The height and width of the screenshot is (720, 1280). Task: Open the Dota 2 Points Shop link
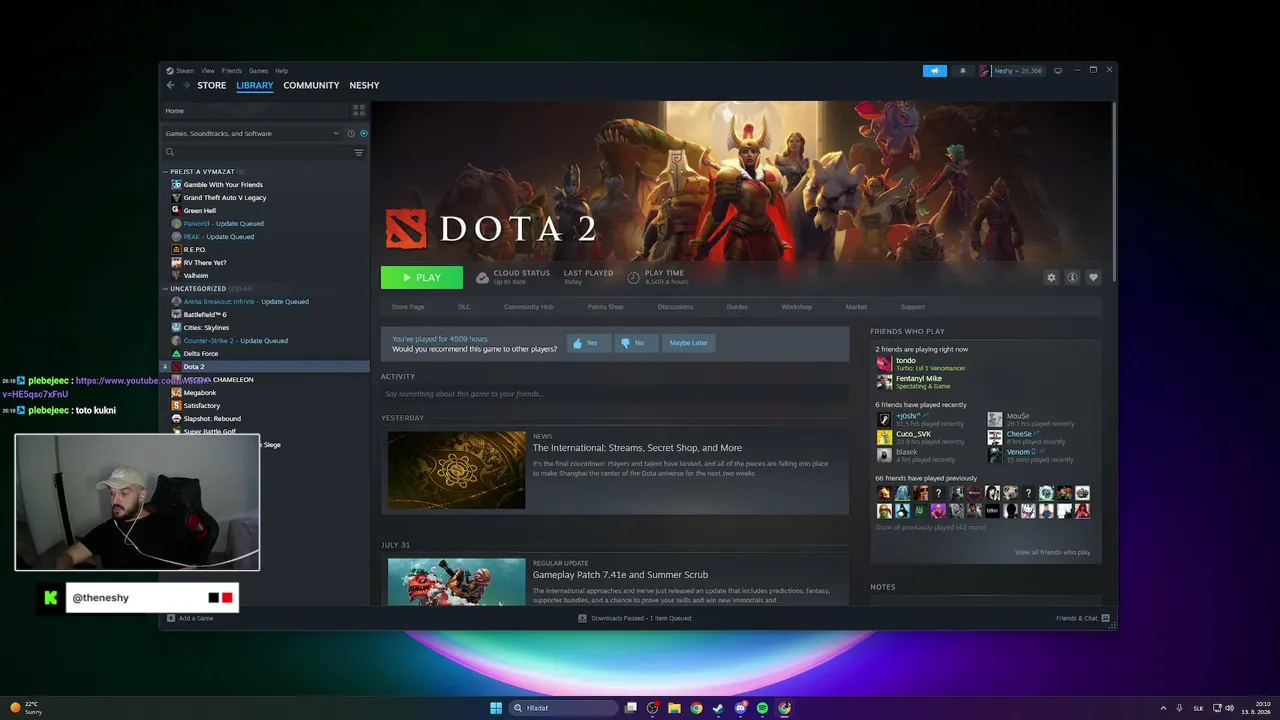[606, 307]
